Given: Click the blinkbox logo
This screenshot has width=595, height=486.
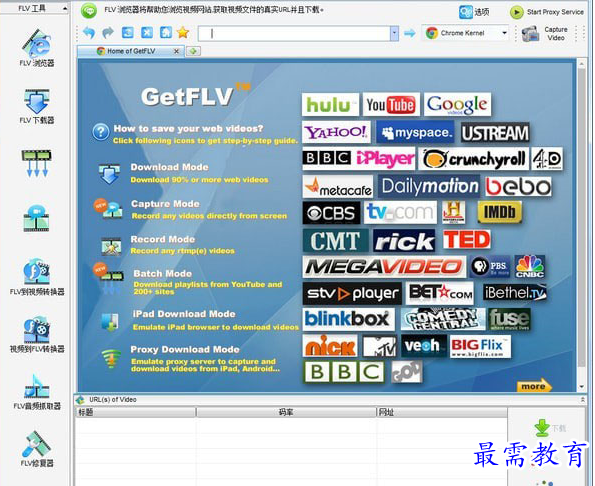Looking at the screenshot, I should coord(348,319).
